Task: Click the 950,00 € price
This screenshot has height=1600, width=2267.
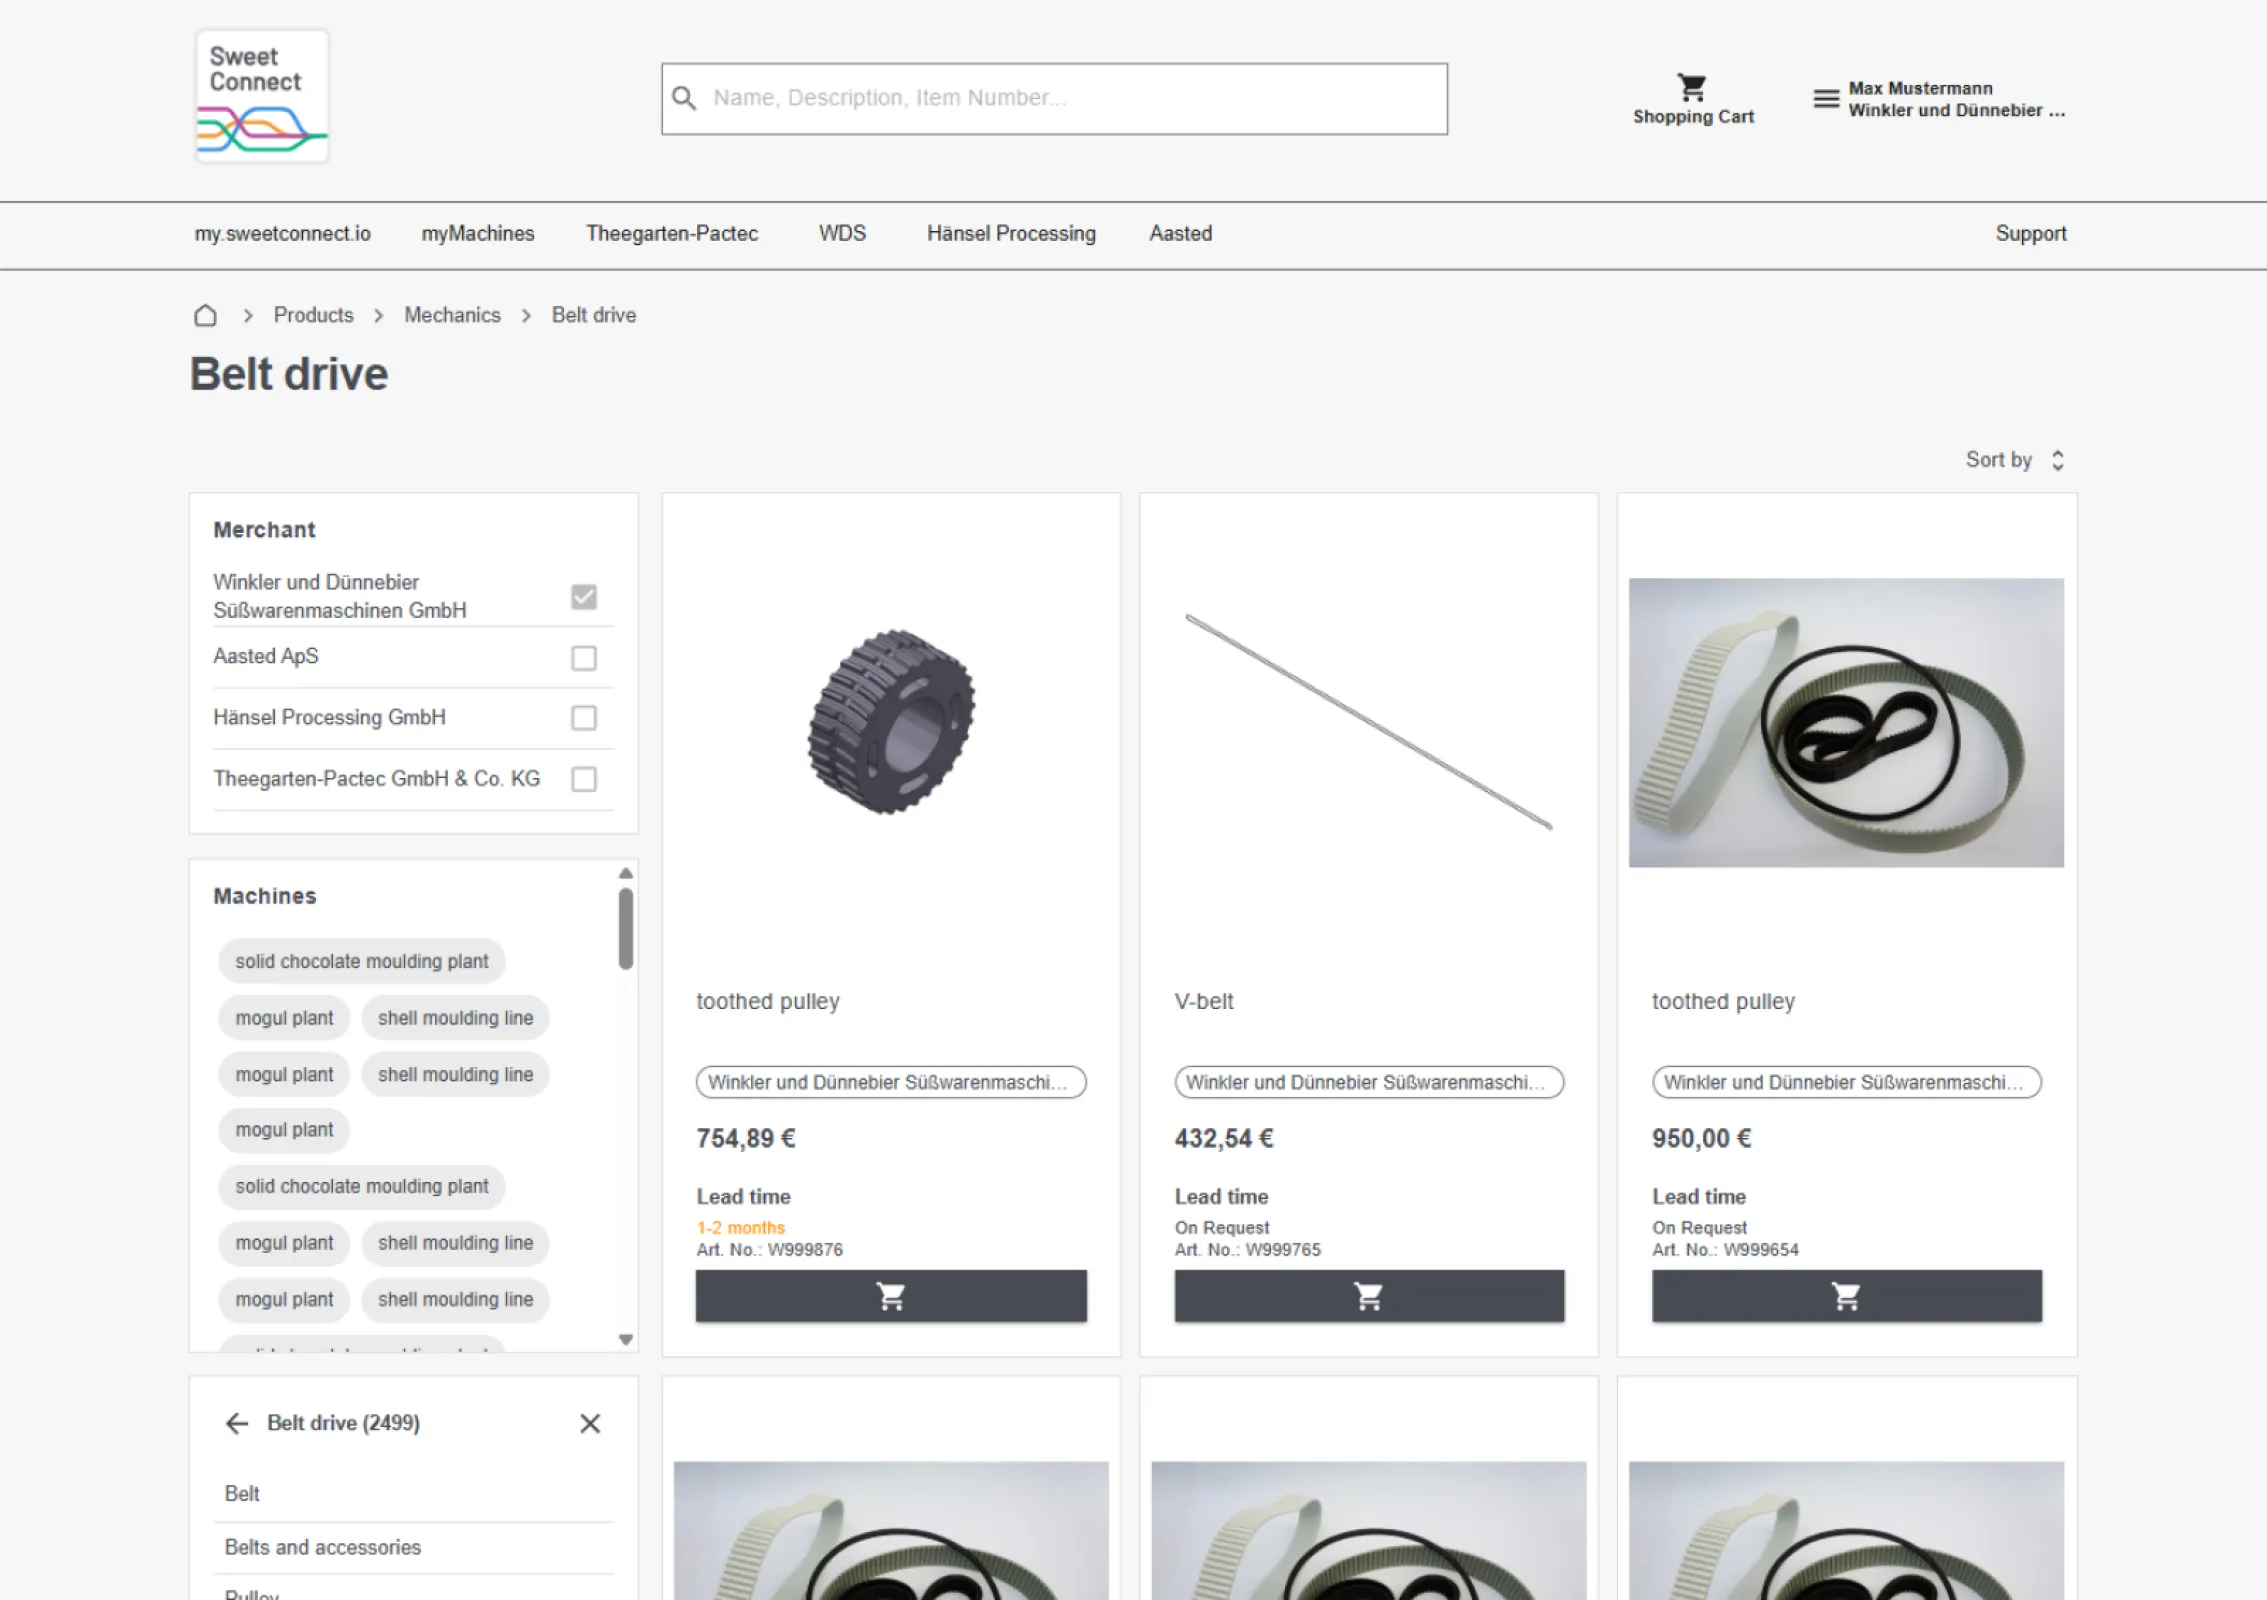Action: (x=1702, y=1139)
